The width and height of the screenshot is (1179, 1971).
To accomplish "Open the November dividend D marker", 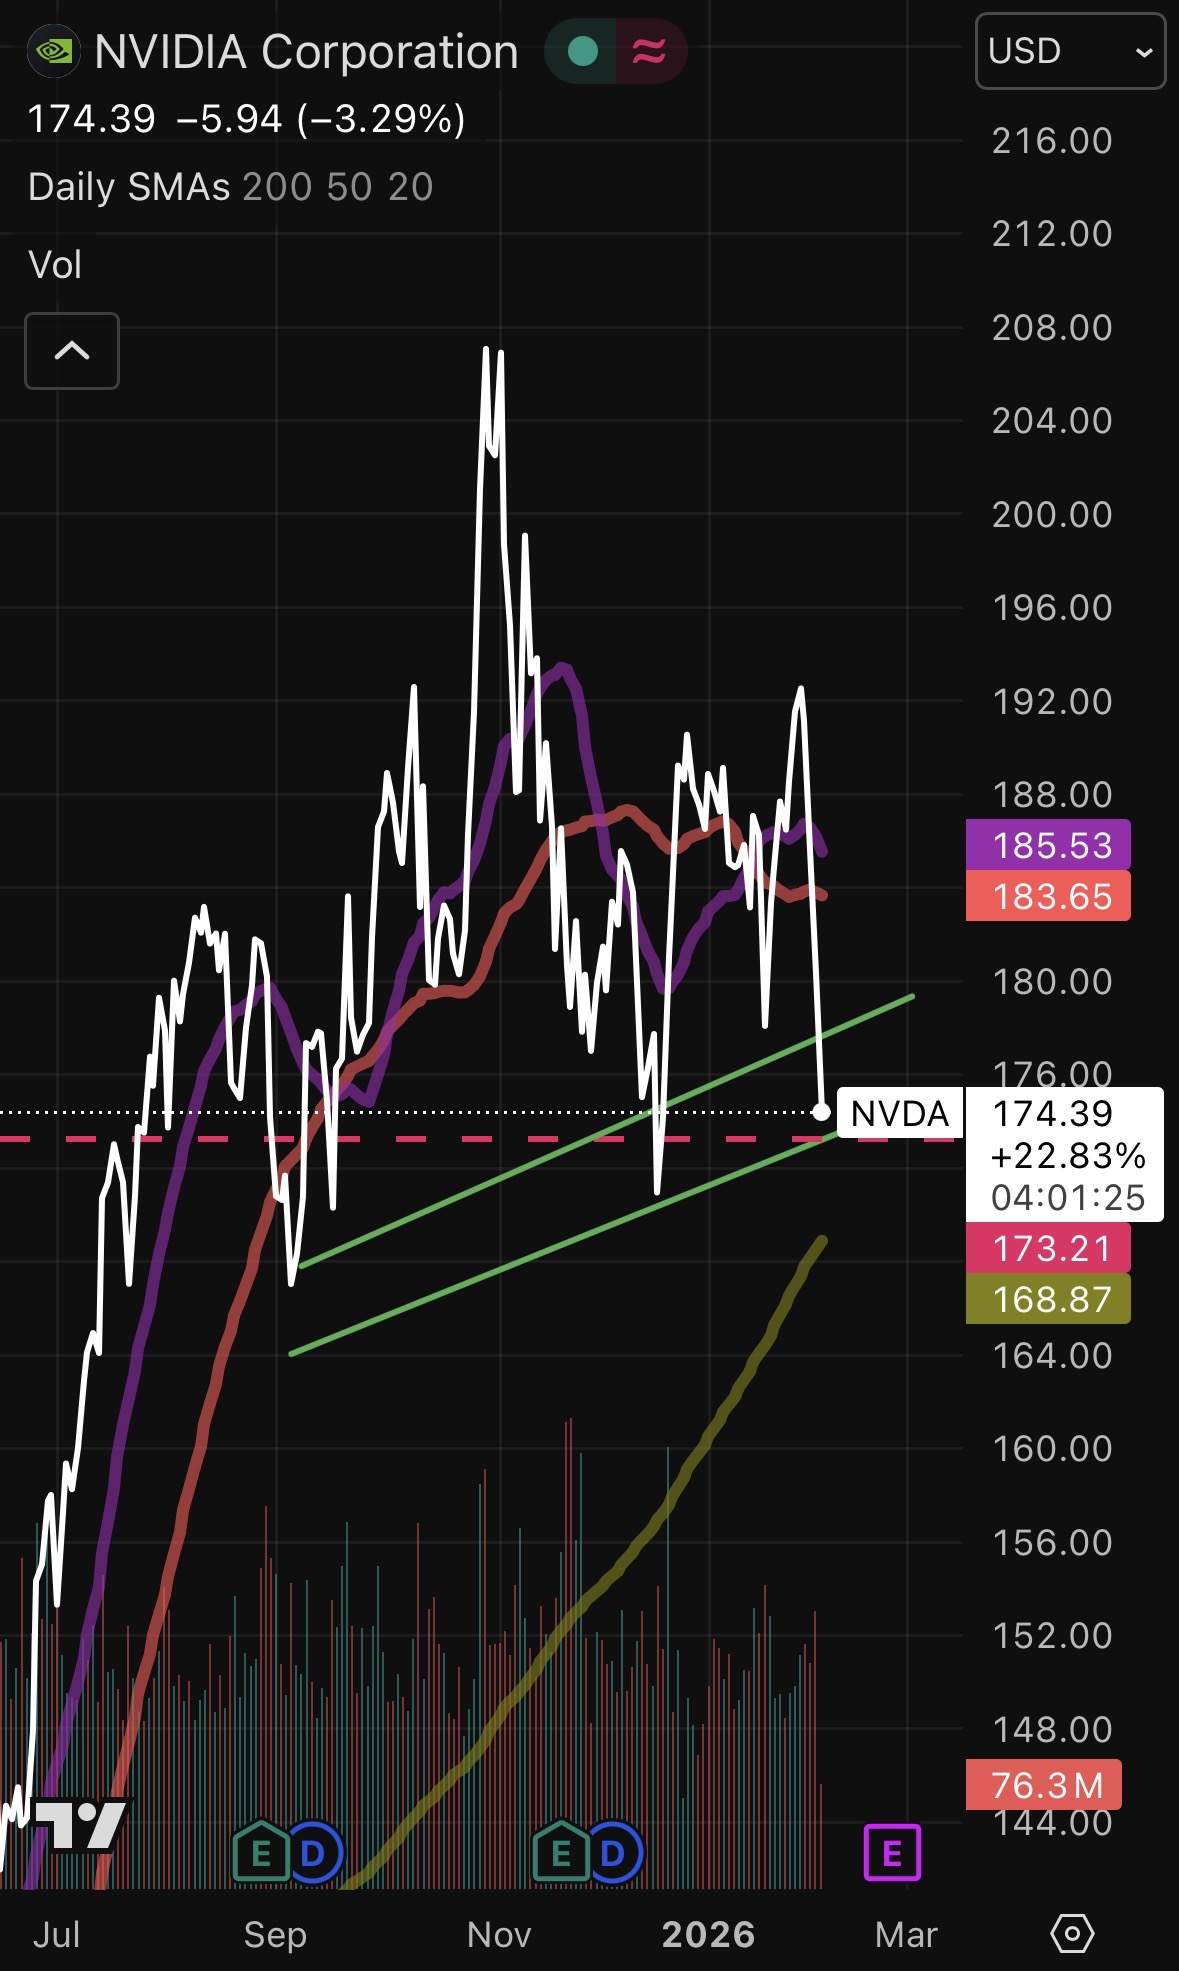I will pyautogui.click(x=613, y=1853).
